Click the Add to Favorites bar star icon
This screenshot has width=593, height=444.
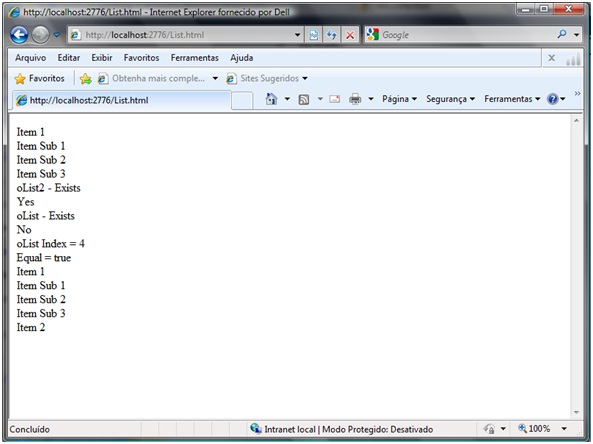click(85, 78)
